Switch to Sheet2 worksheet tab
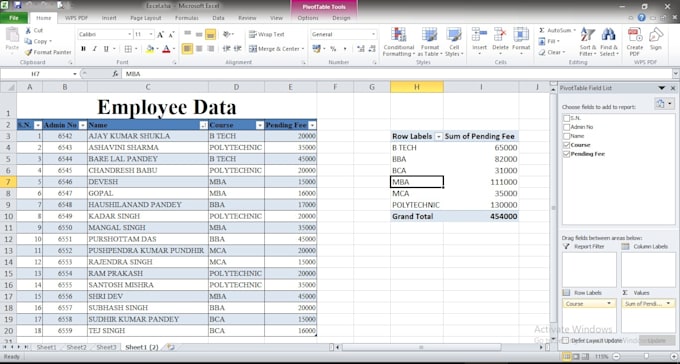 (76, 347)
